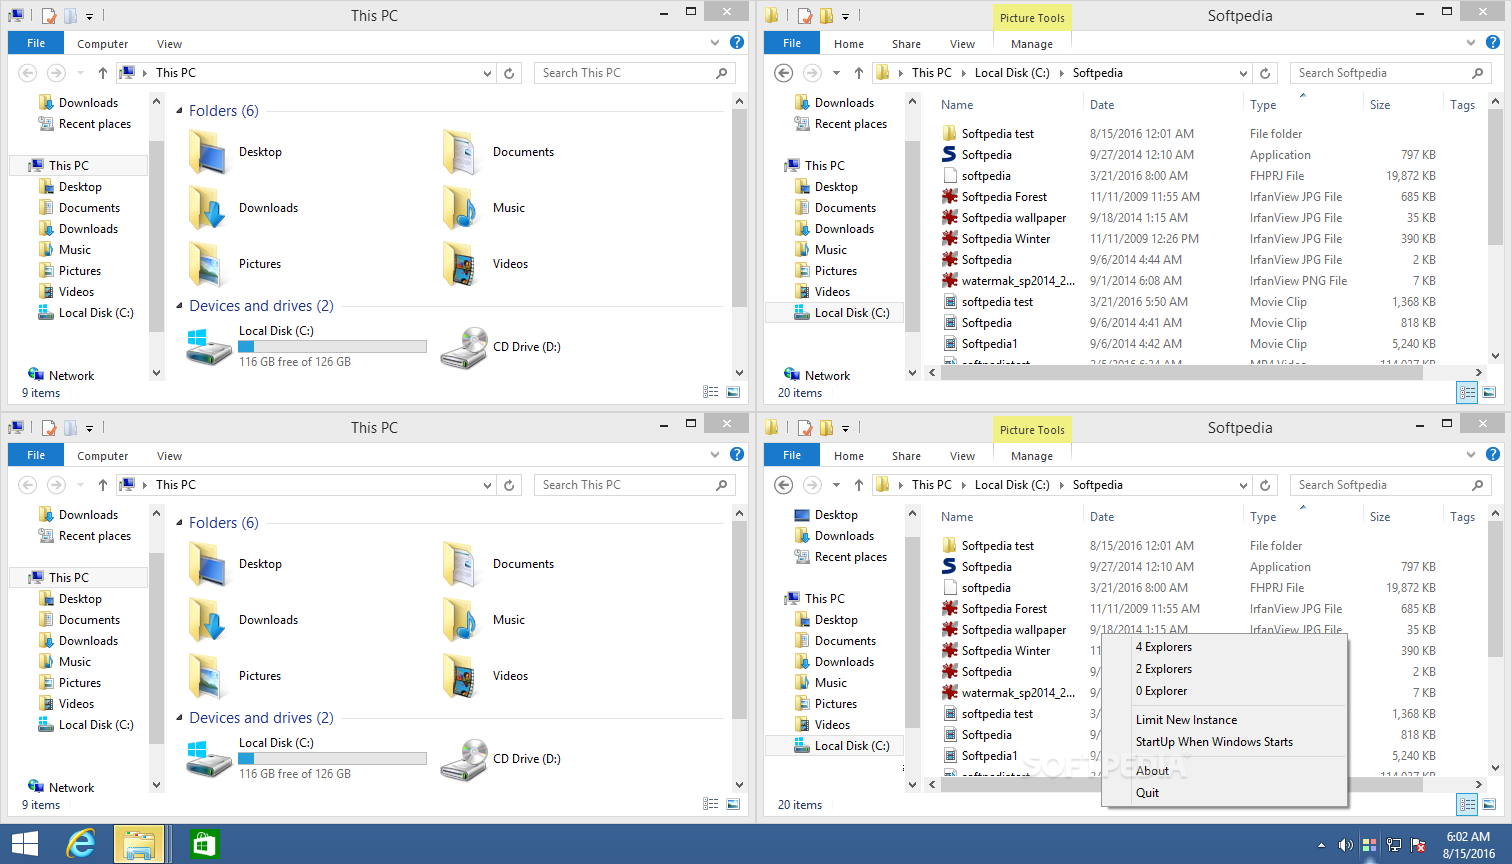1512x864 pixels.
Task: Collapse Devices and drives group in bottom-left window
Action: click(x=180, y=718)
